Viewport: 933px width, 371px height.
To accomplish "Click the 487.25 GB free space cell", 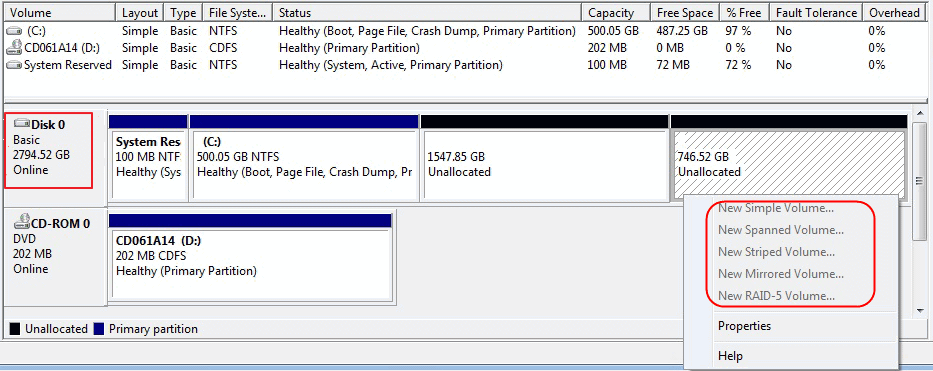I will pyautogui.click(x=682, y=31).
